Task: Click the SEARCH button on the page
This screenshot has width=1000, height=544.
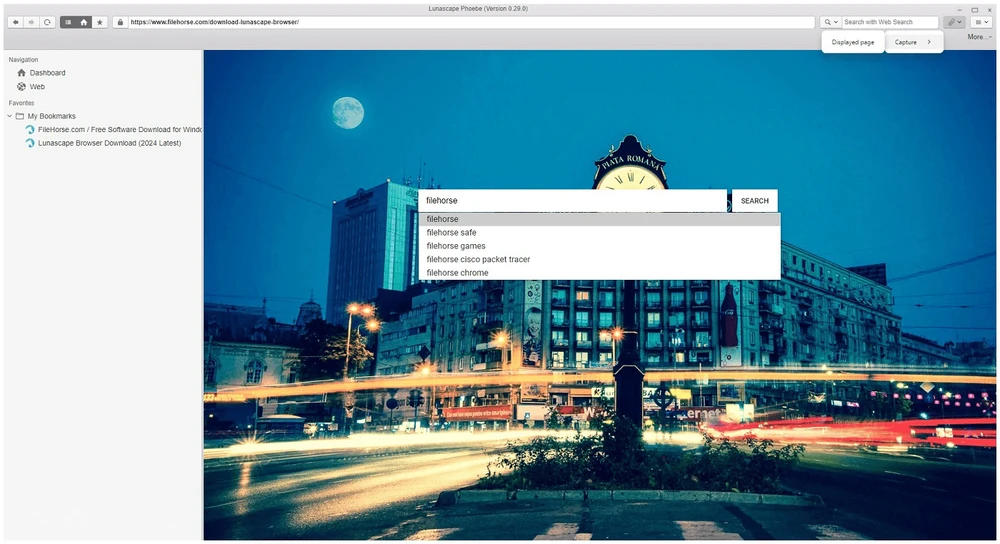Action: (754, 201)
